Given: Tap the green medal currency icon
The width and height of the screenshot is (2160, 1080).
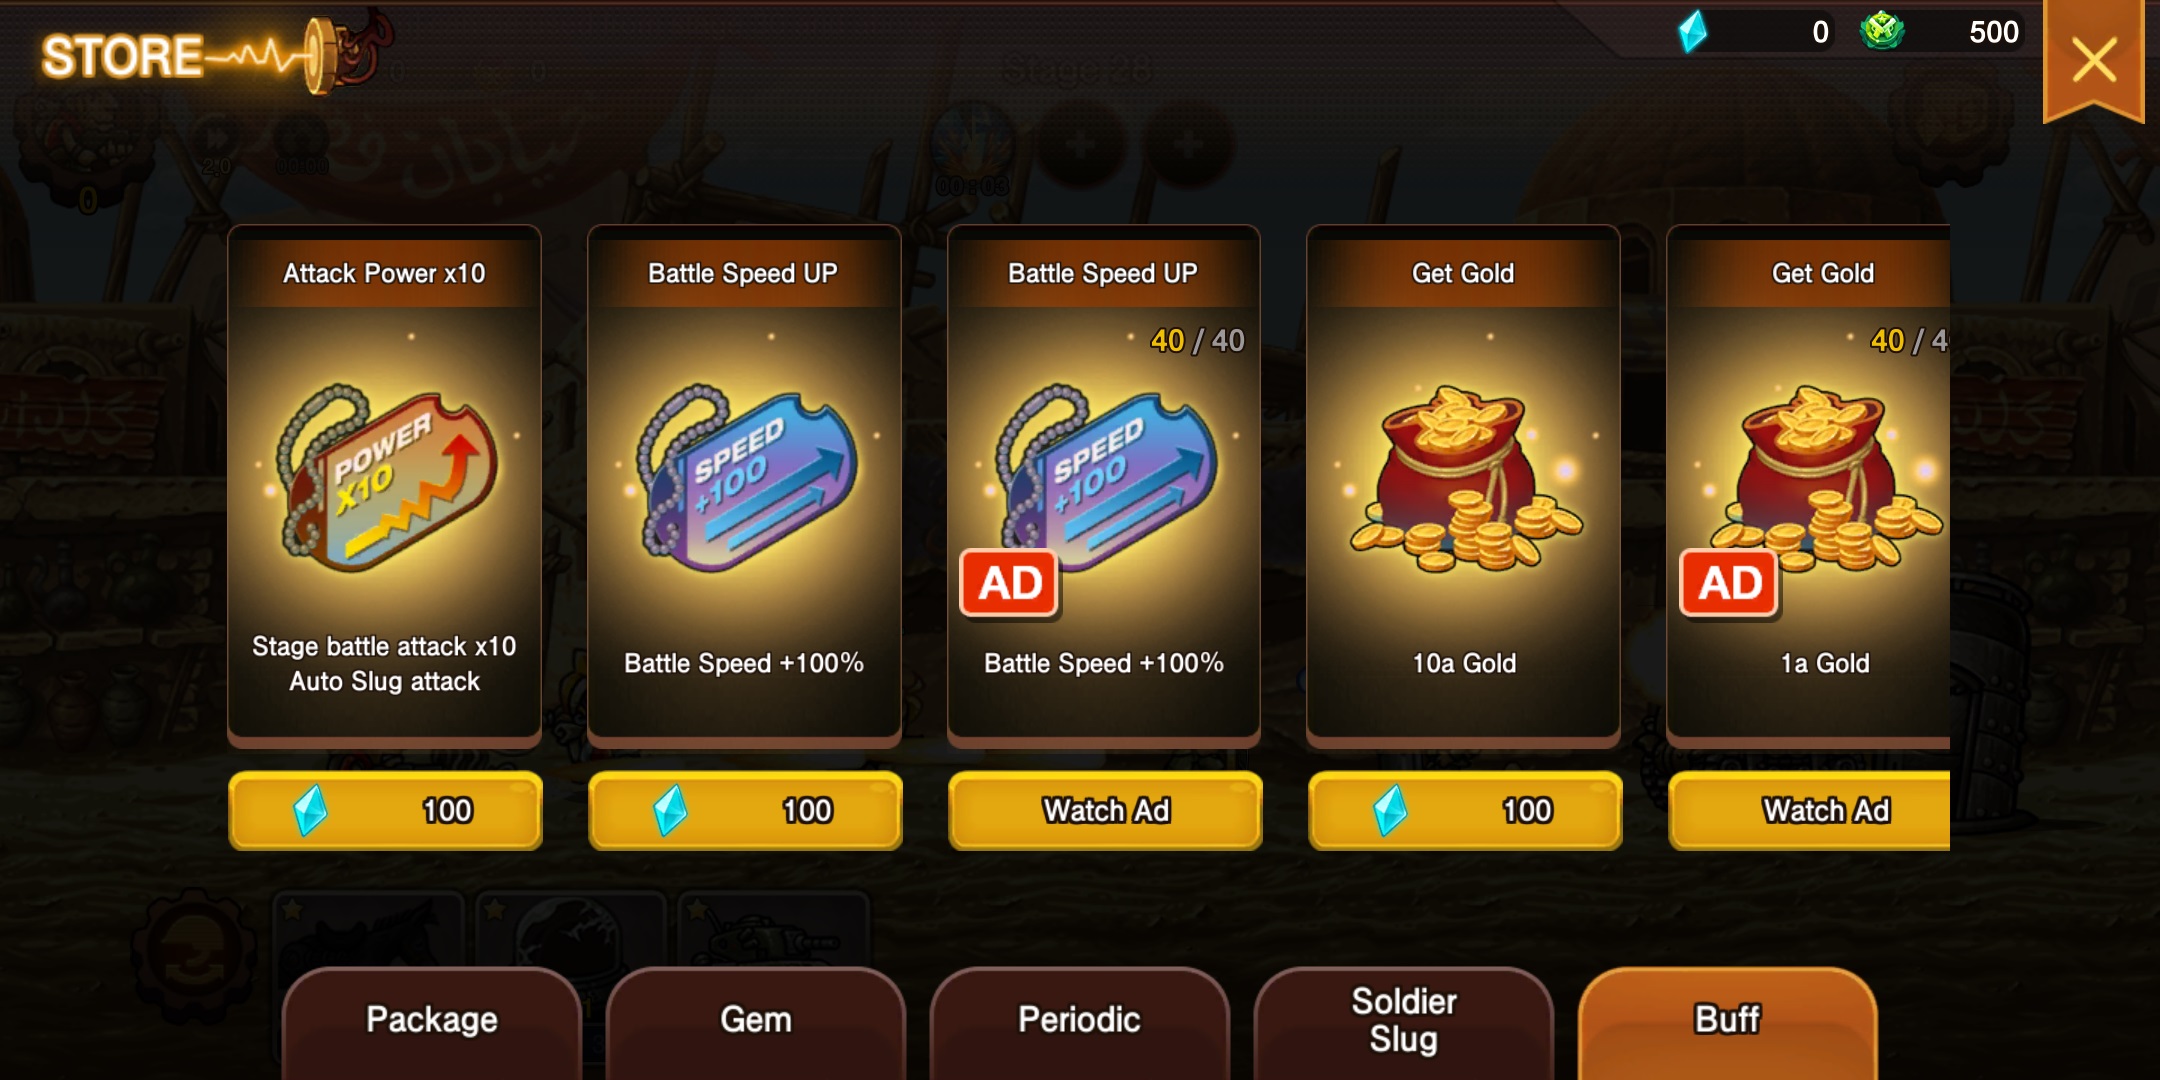Looking at the screenshot, I should (1882, 30).
